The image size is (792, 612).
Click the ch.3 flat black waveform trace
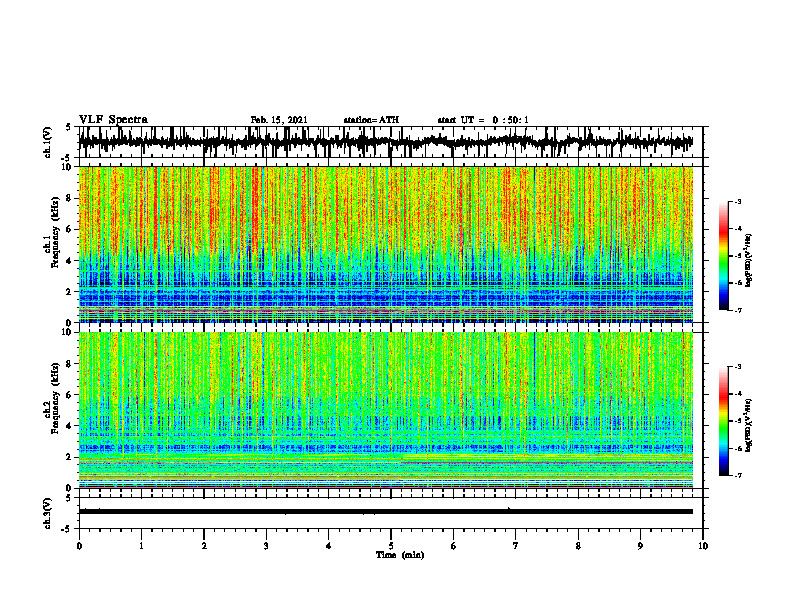click(386, 512)
